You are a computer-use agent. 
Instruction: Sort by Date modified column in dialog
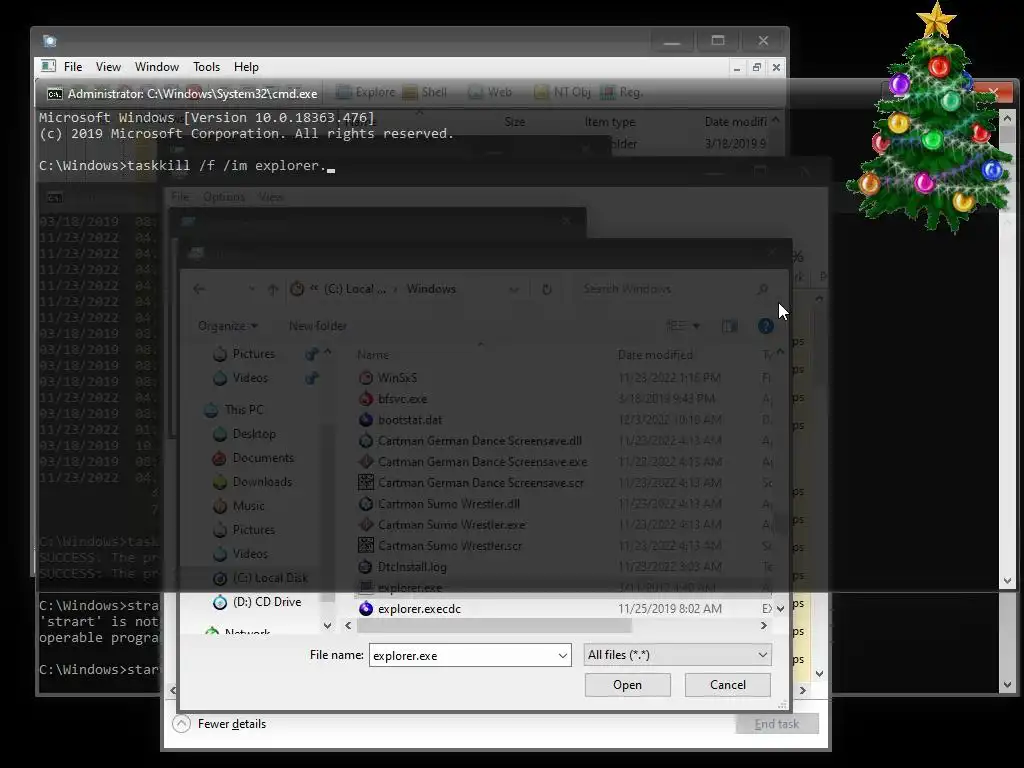coord(655,355)
